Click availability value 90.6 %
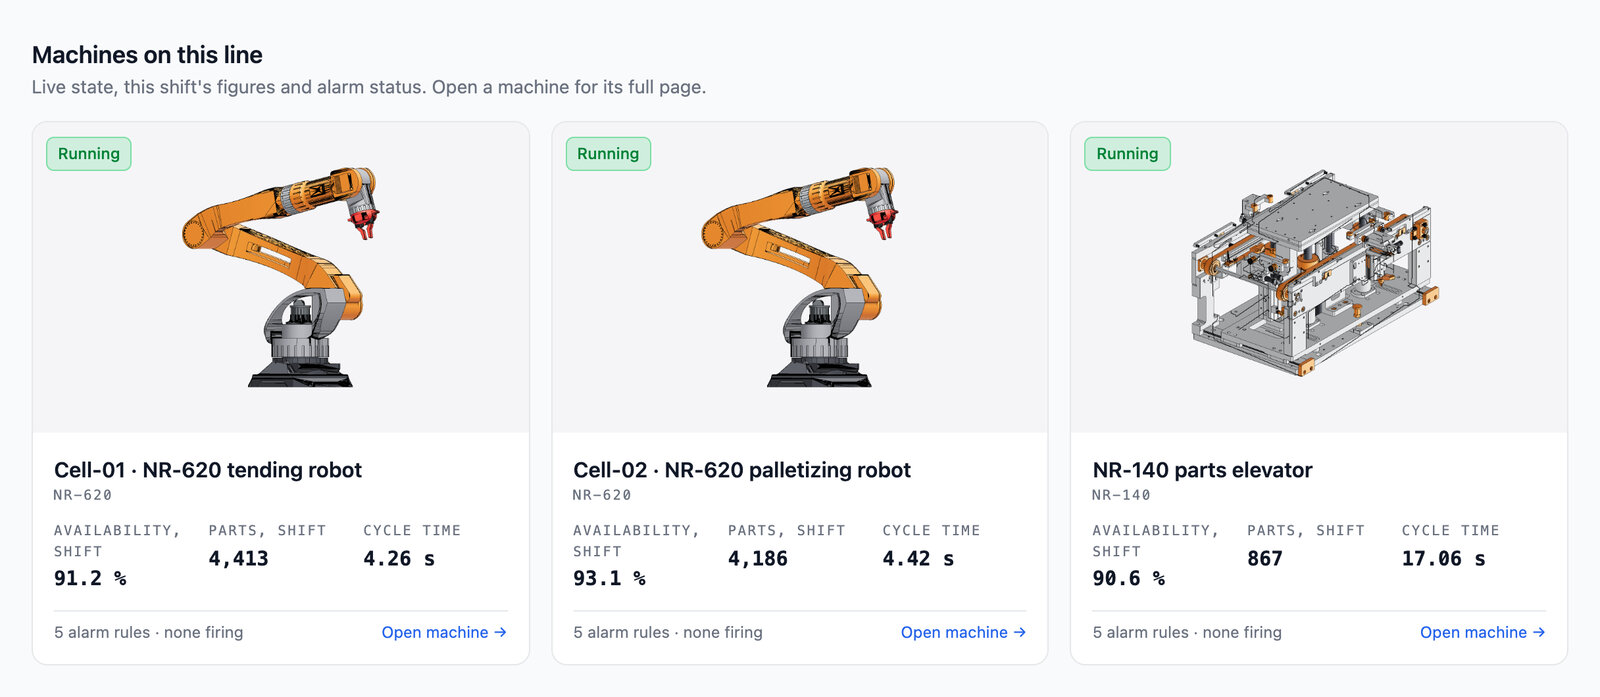 click(x=1128, y=578)
